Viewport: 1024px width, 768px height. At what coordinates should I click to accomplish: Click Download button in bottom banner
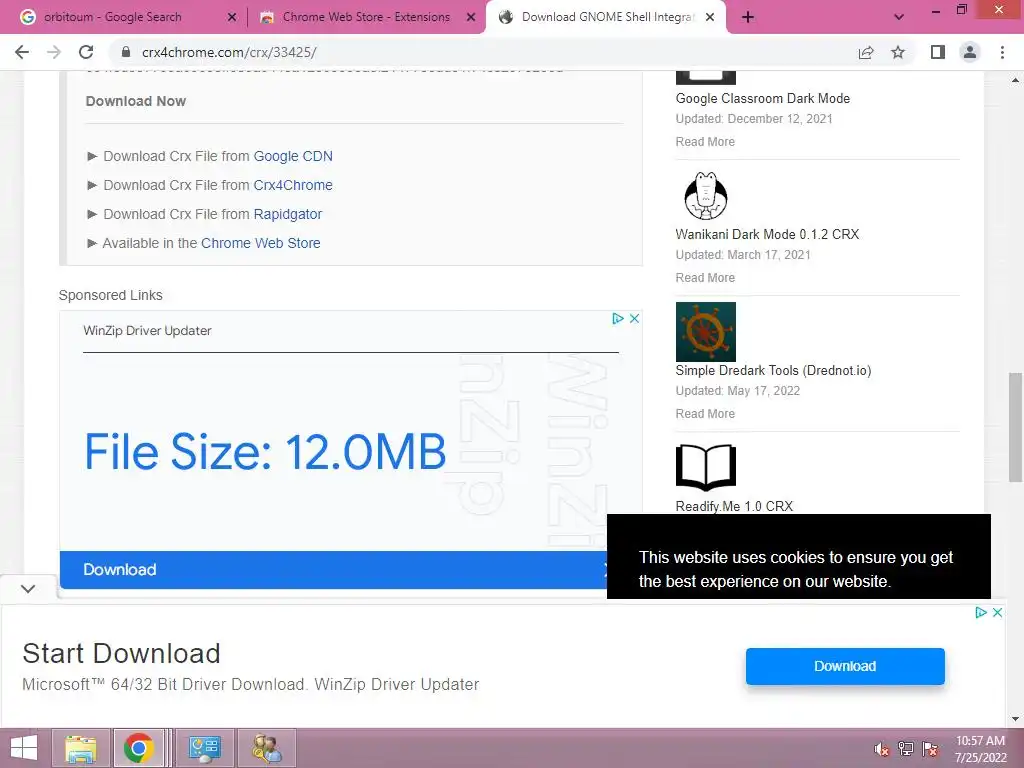click(845, 666)
